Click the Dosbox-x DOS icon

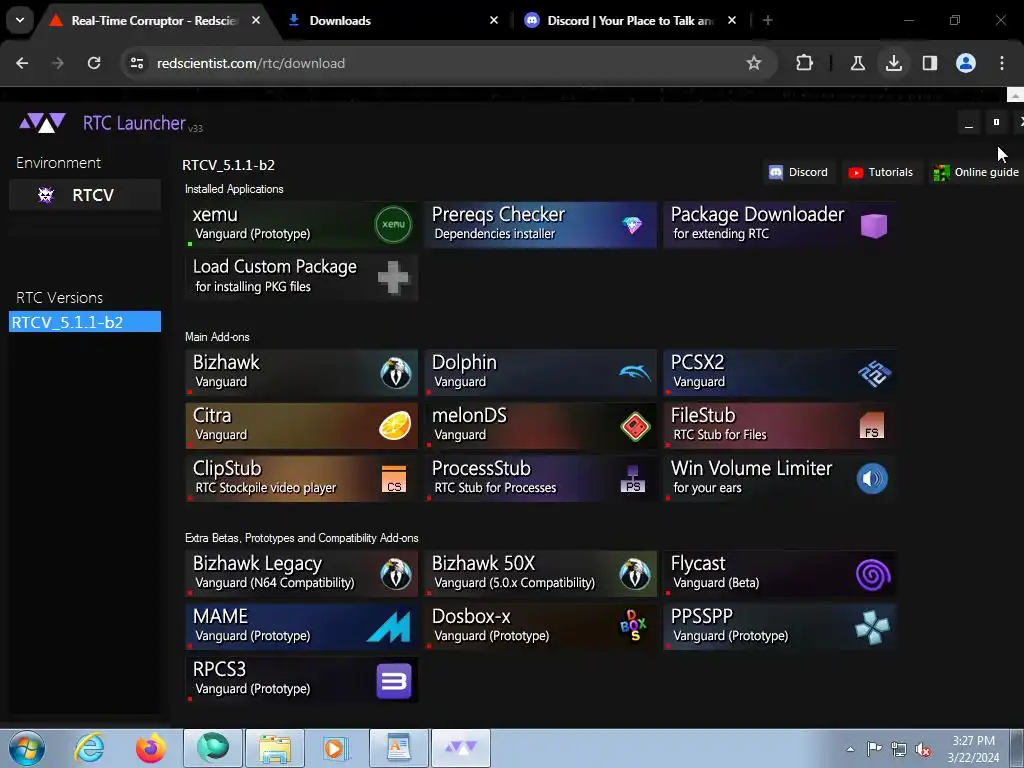pos(633,626)
